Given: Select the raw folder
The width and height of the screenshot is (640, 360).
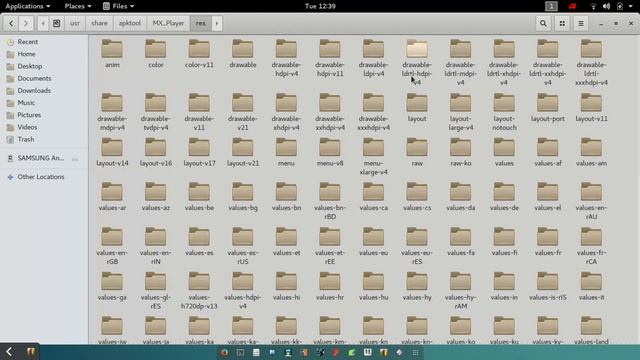Looking at the screenshot, I should click(417, 152).
